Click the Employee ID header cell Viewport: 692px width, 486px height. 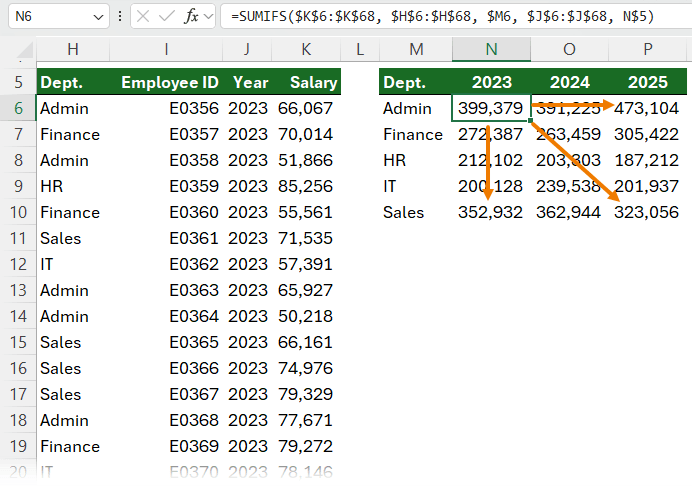[x=166, y=82]
